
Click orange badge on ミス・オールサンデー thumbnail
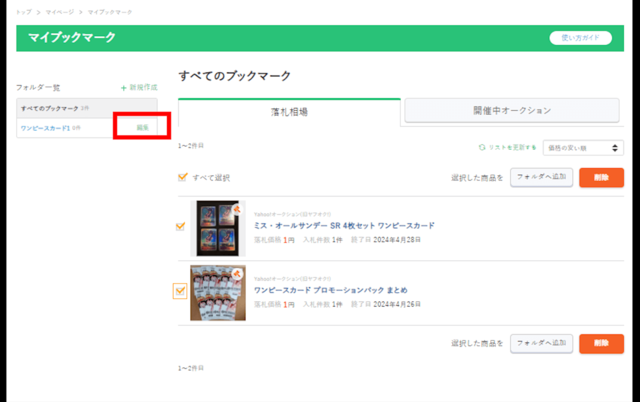[237, 208]
